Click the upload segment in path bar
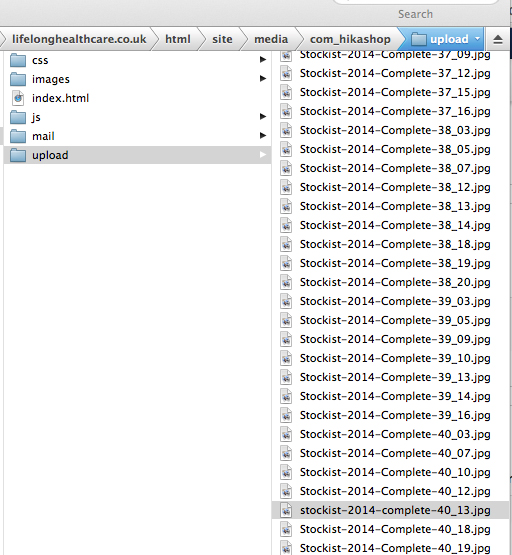The image size is (512, 555). 442,39
